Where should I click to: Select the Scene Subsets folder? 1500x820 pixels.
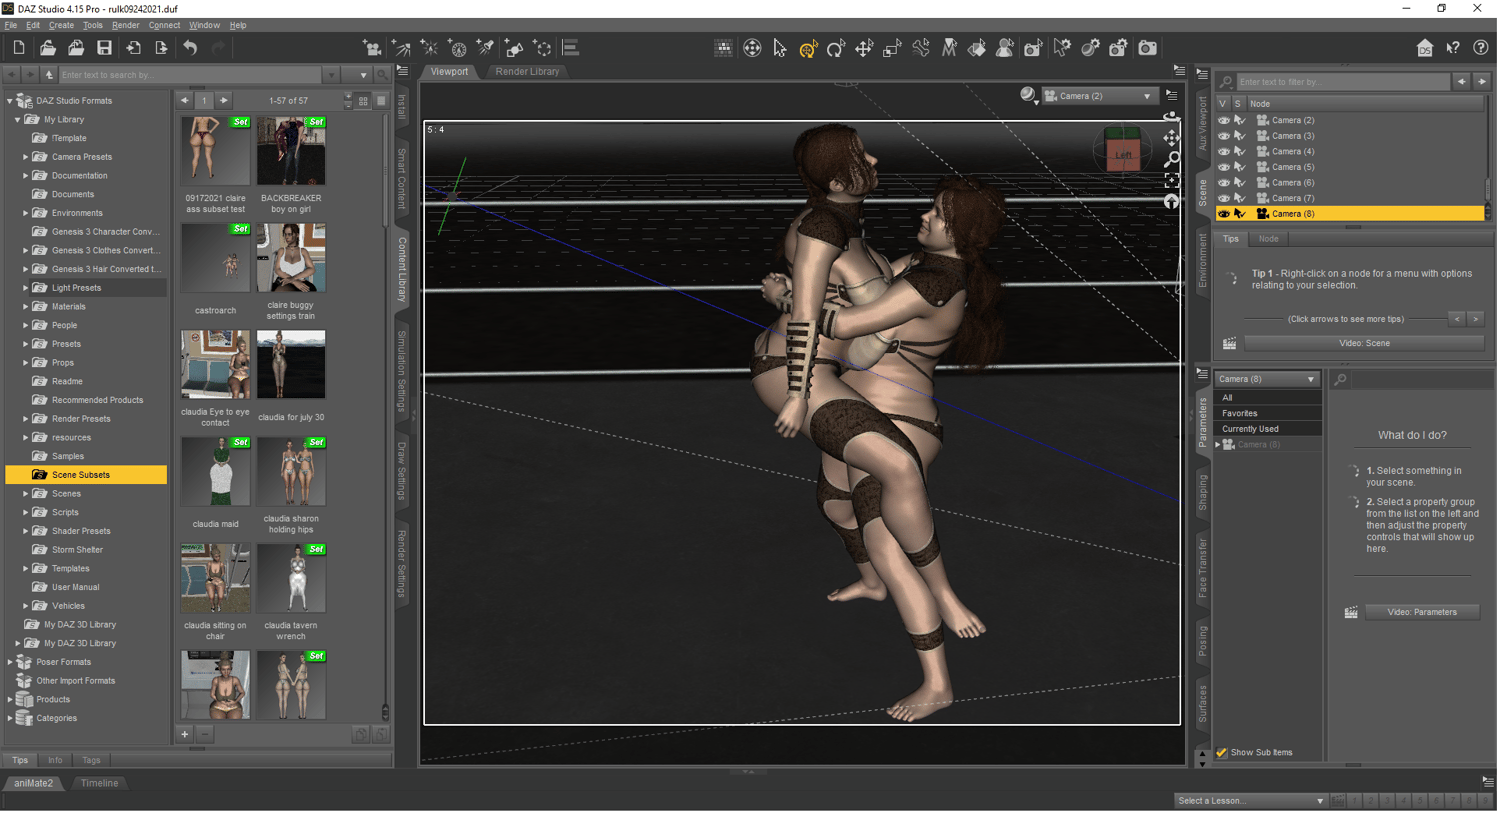86,475
